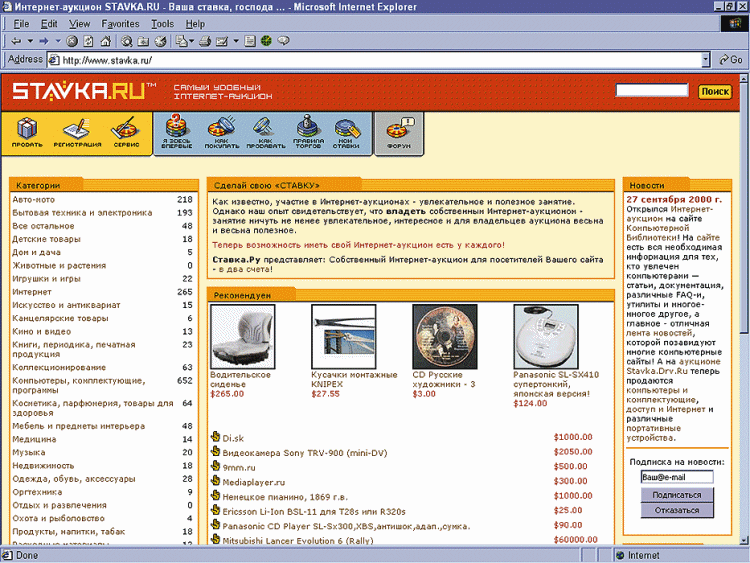The width and height of the screenshot is (750, 563).
Task: Click the hand icon beside Di.sk listing
Action: (x=215, y=437)
